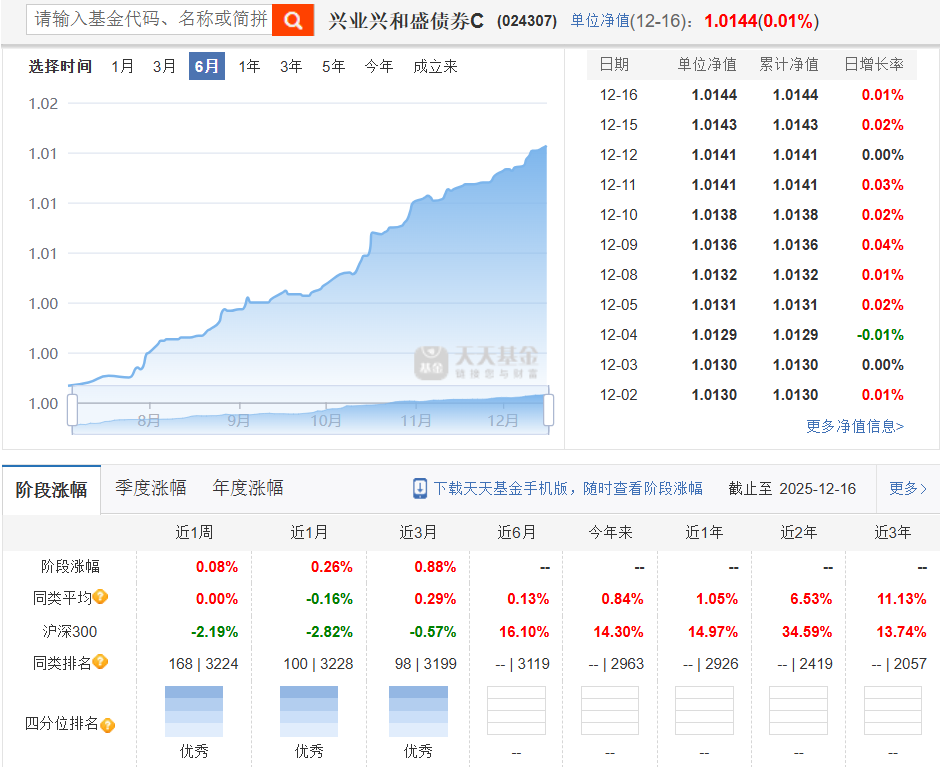Image resolution: width=940 pixels, height=767 pixels.
Task: Click the fund name 兴业兴和盛债券C
Action: pos(406,21)
